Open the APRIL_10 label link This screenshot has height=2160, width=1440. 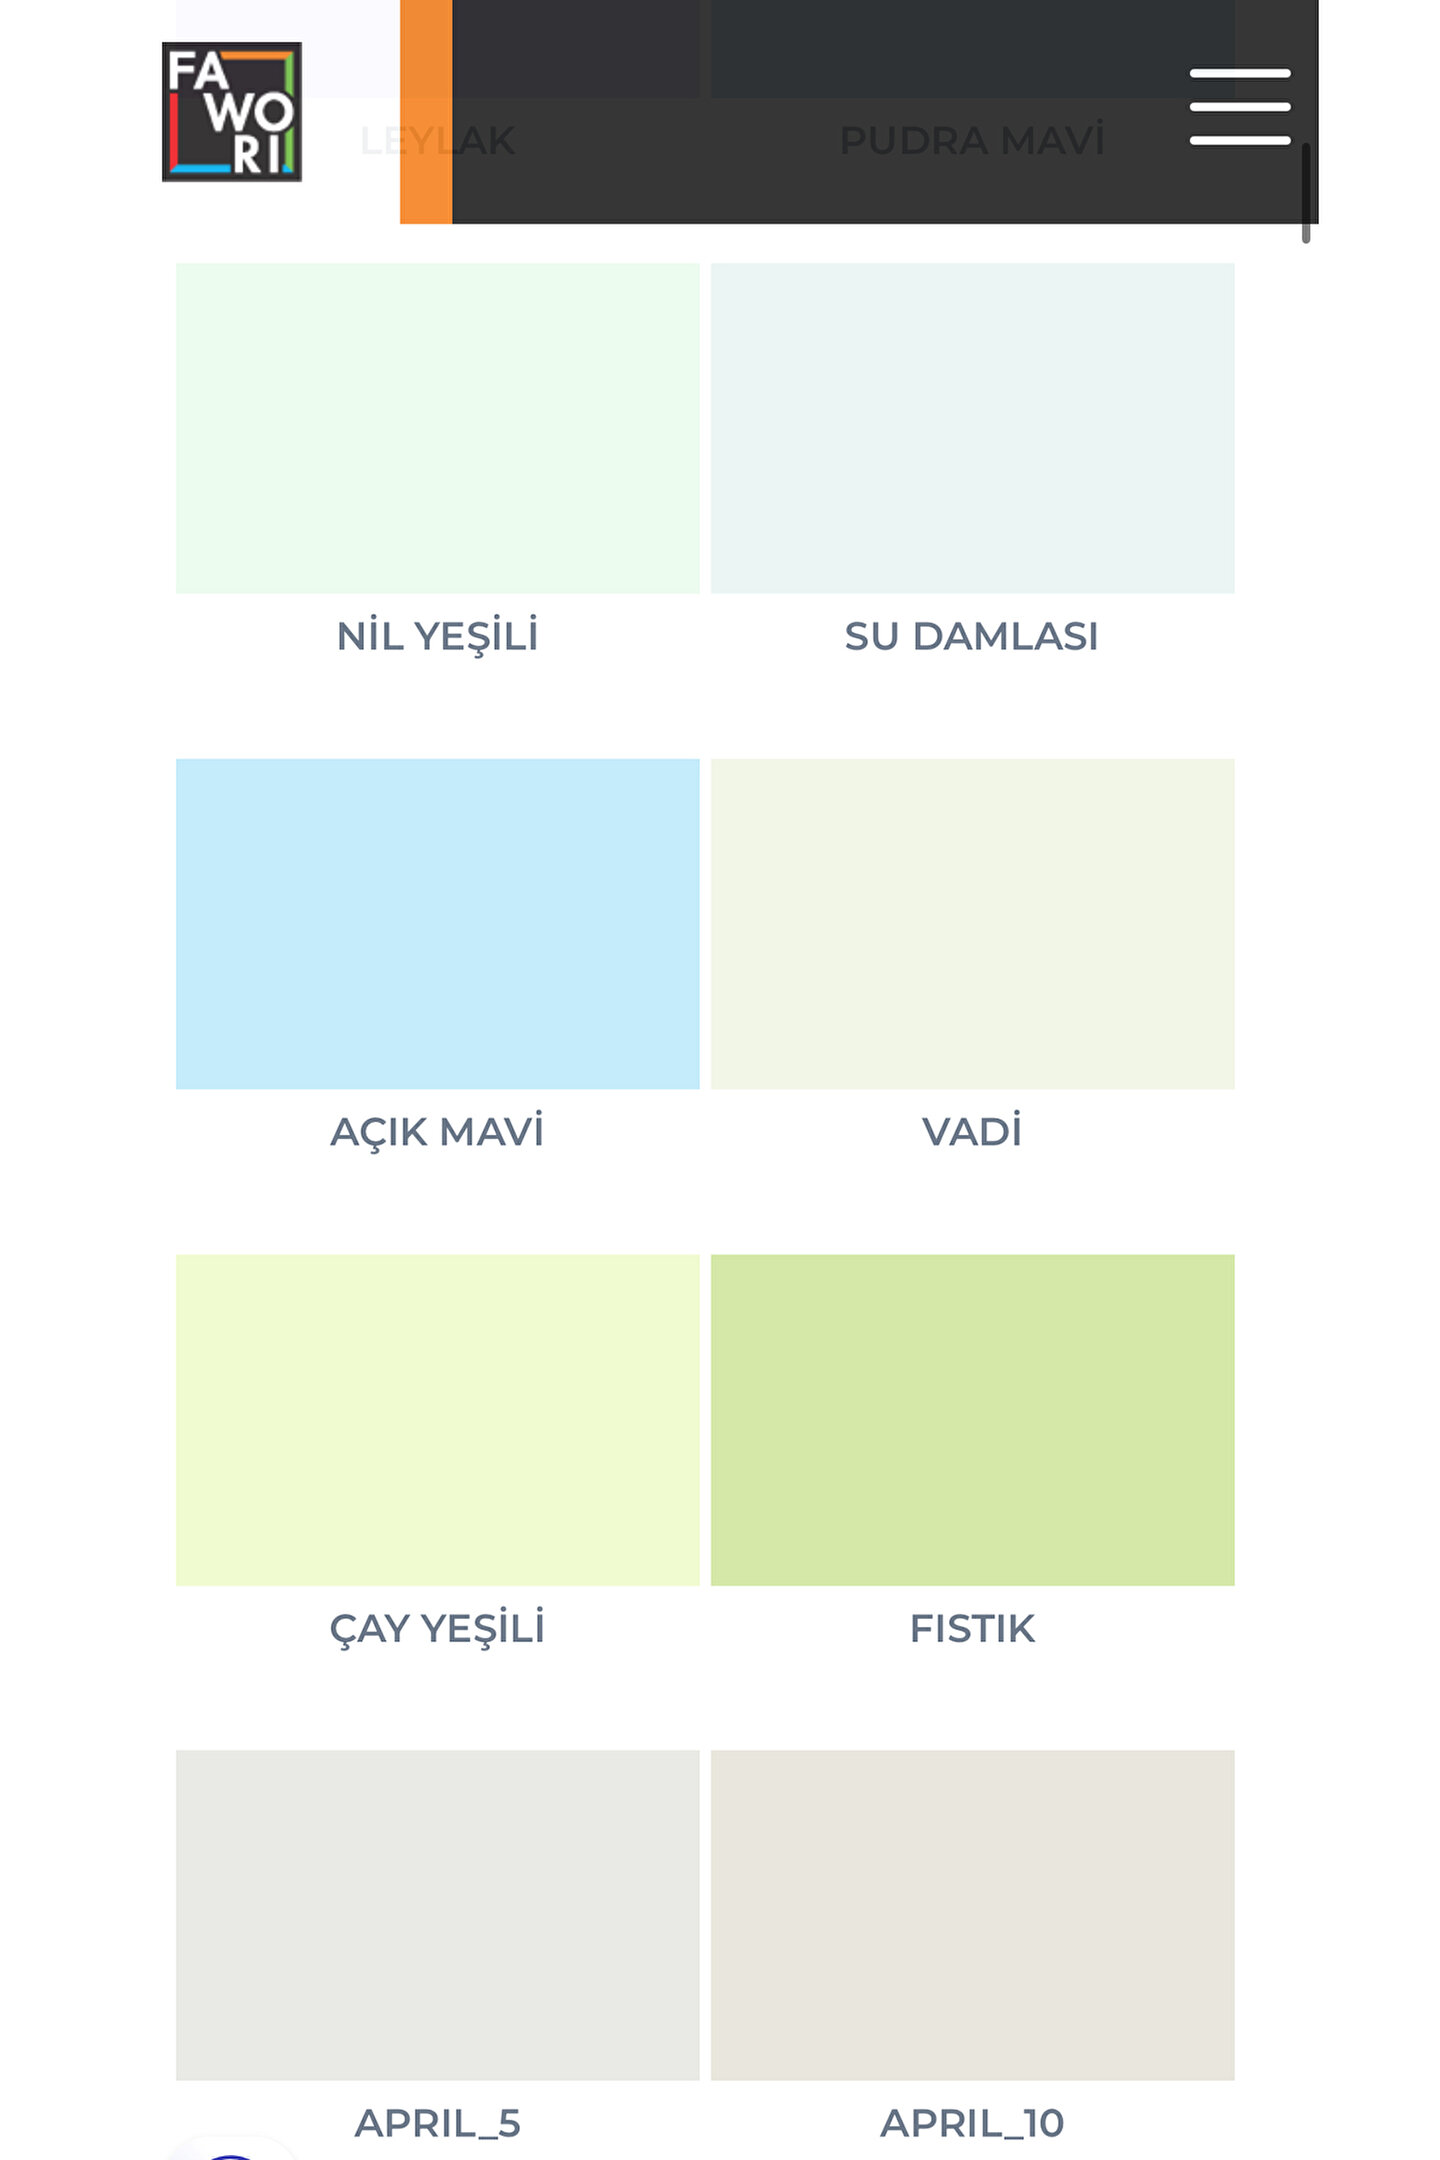point(972,2122)
